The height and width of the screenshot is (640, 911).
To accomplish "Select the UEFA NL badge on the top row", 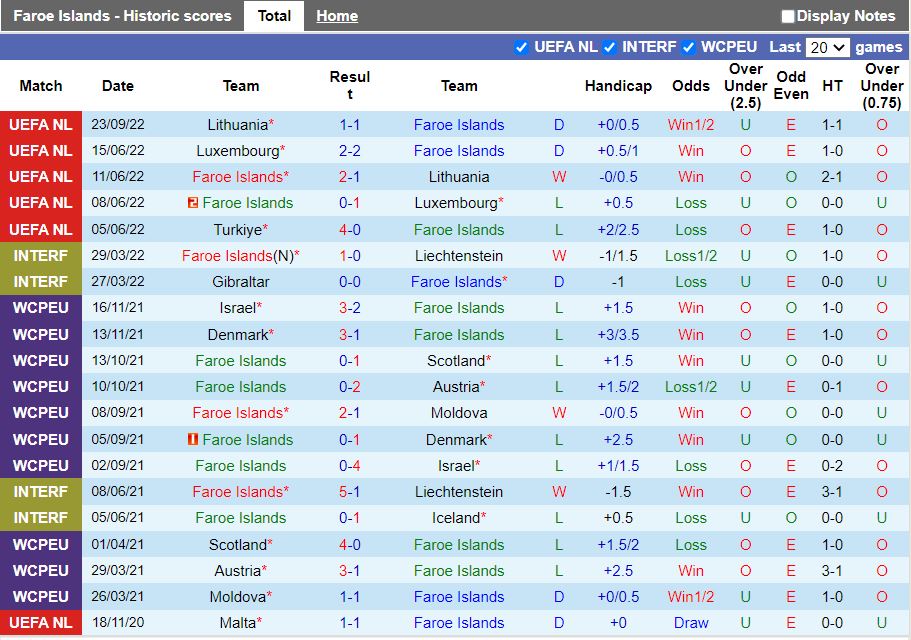I will (40, 125).
